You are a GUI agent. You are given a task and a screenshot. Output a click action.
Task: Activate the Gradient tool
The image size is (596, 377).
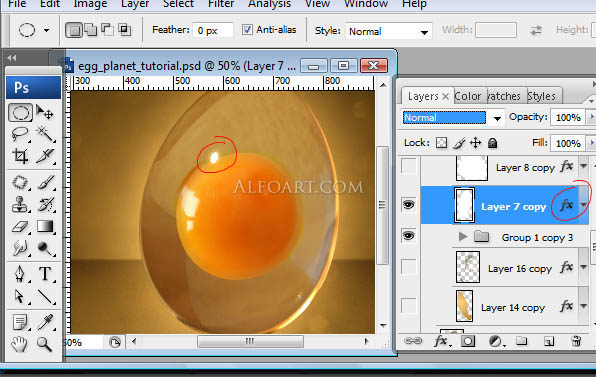click(x=45, y=227)
